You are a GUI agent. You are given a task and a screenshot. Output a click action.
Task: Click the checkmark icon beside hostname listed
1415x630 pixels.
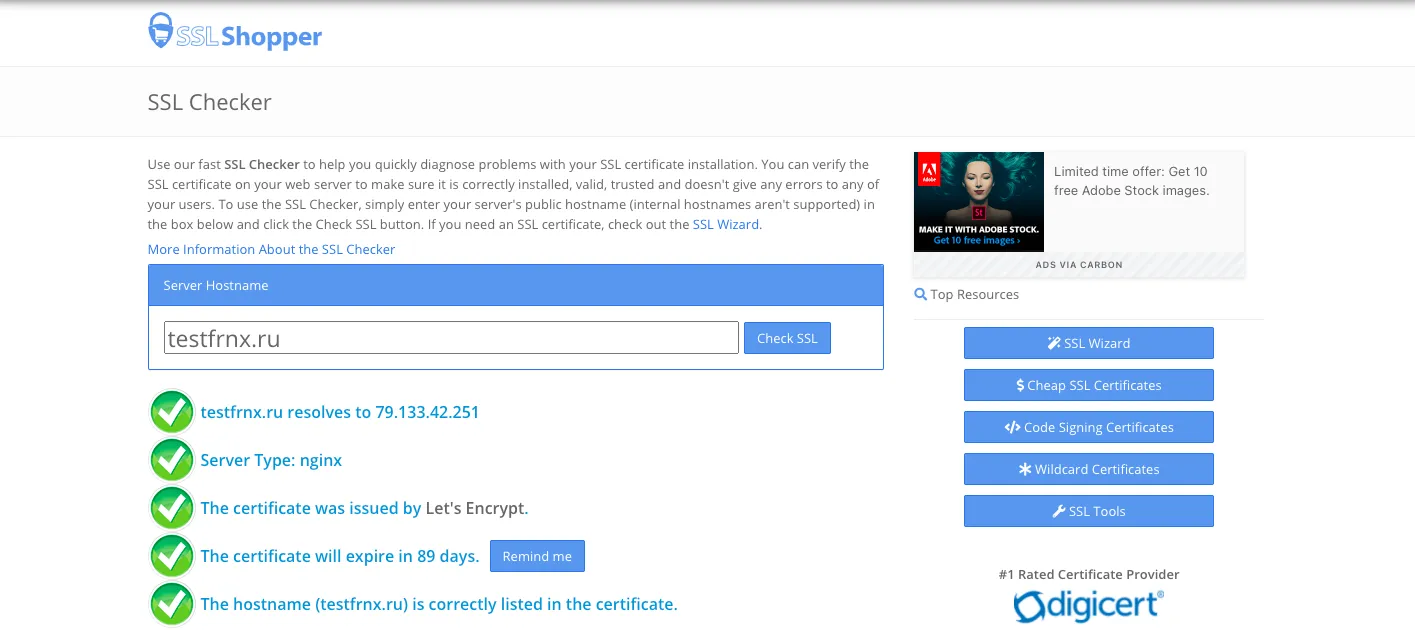(x=172, y=604)
